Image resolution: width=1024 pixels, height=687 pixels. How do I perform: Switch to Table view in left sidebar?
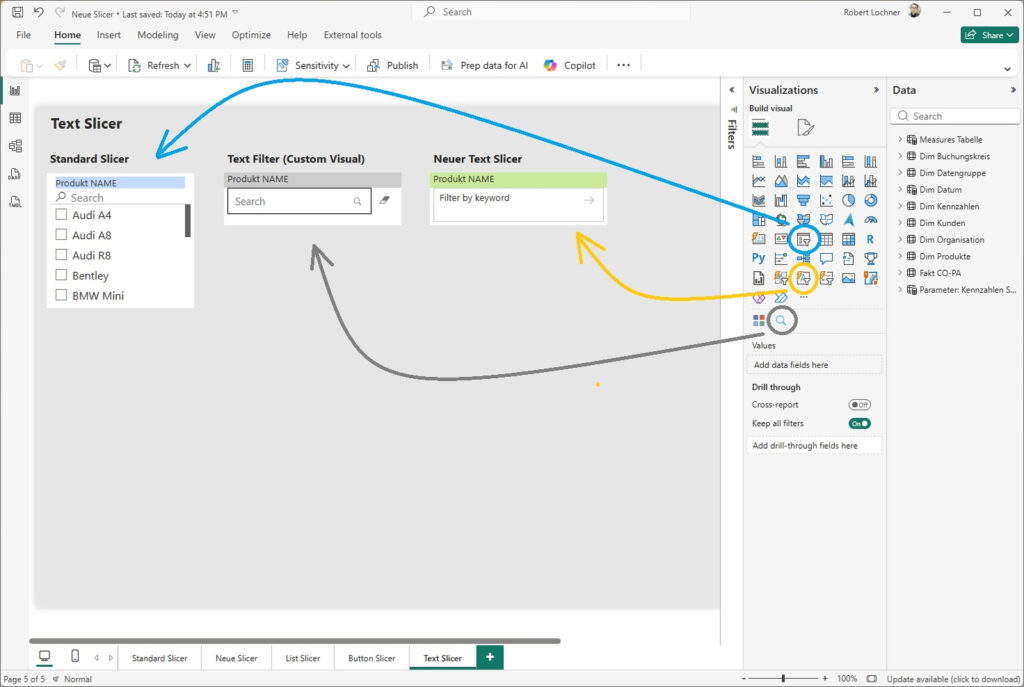[x=15, y=118]
